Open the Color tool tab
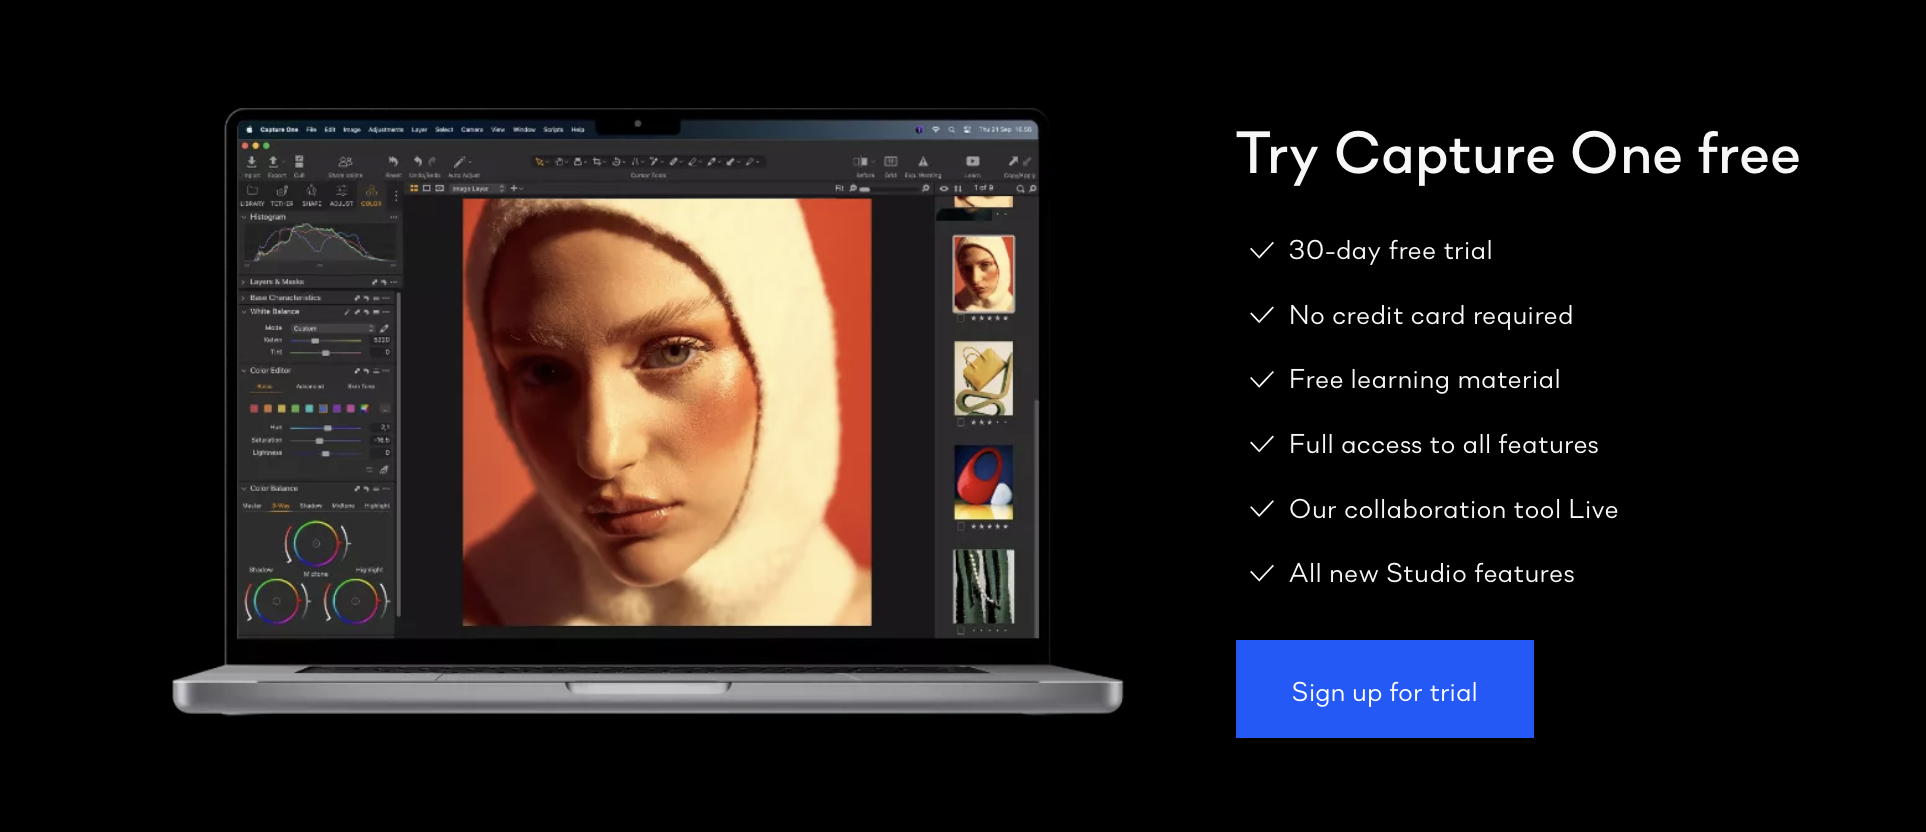This screenshot has width=1926, height=832. click(x=371, y=195)
